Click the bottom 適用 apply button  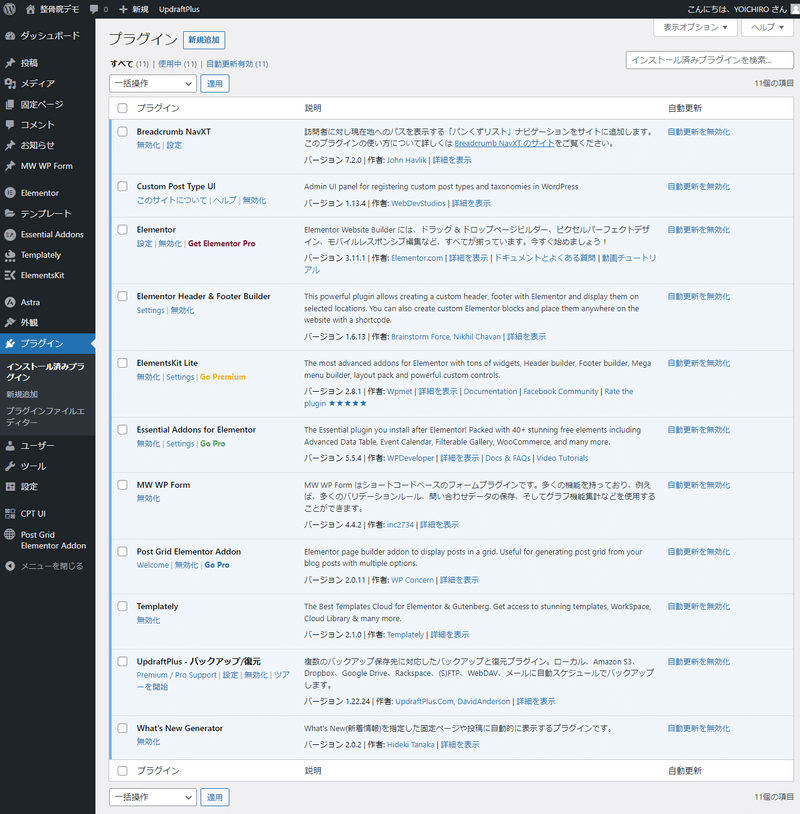215,797
